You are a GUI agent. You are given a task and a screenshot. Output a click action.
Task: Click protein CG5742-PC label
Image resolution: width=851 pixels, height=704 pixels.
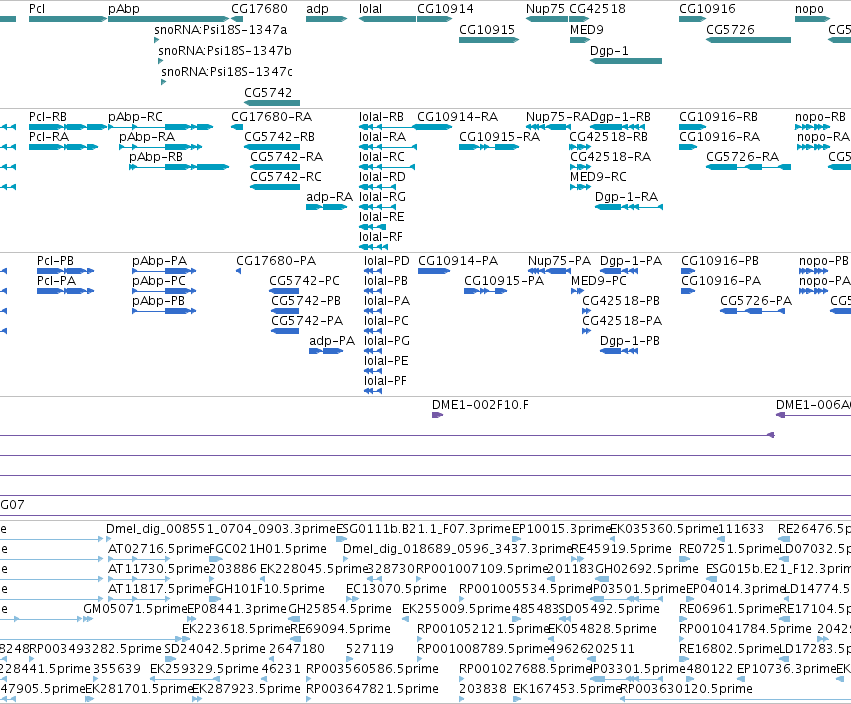click(x=304, y=281)
